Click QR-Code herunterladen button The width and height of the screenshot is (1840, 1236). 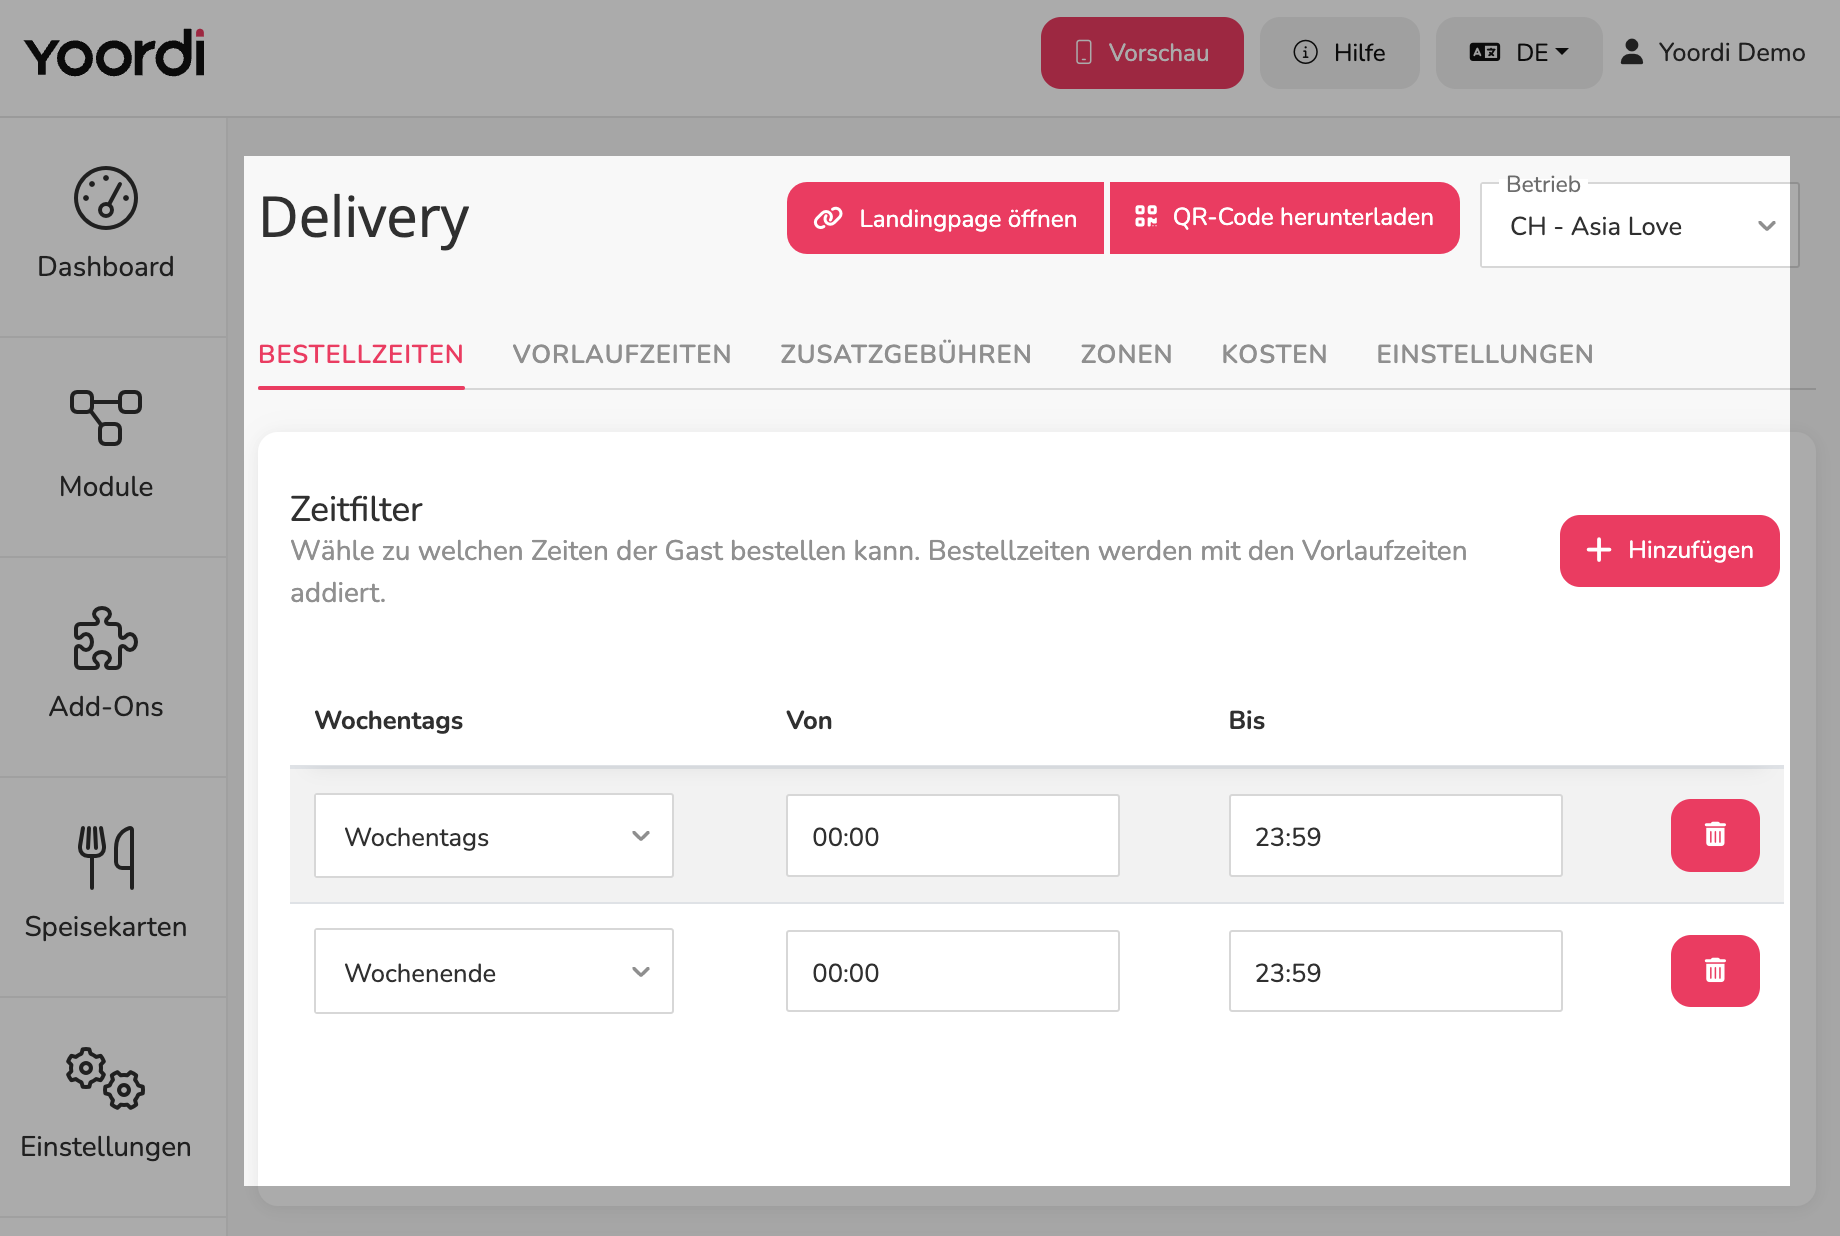(x=1284, y=218)
